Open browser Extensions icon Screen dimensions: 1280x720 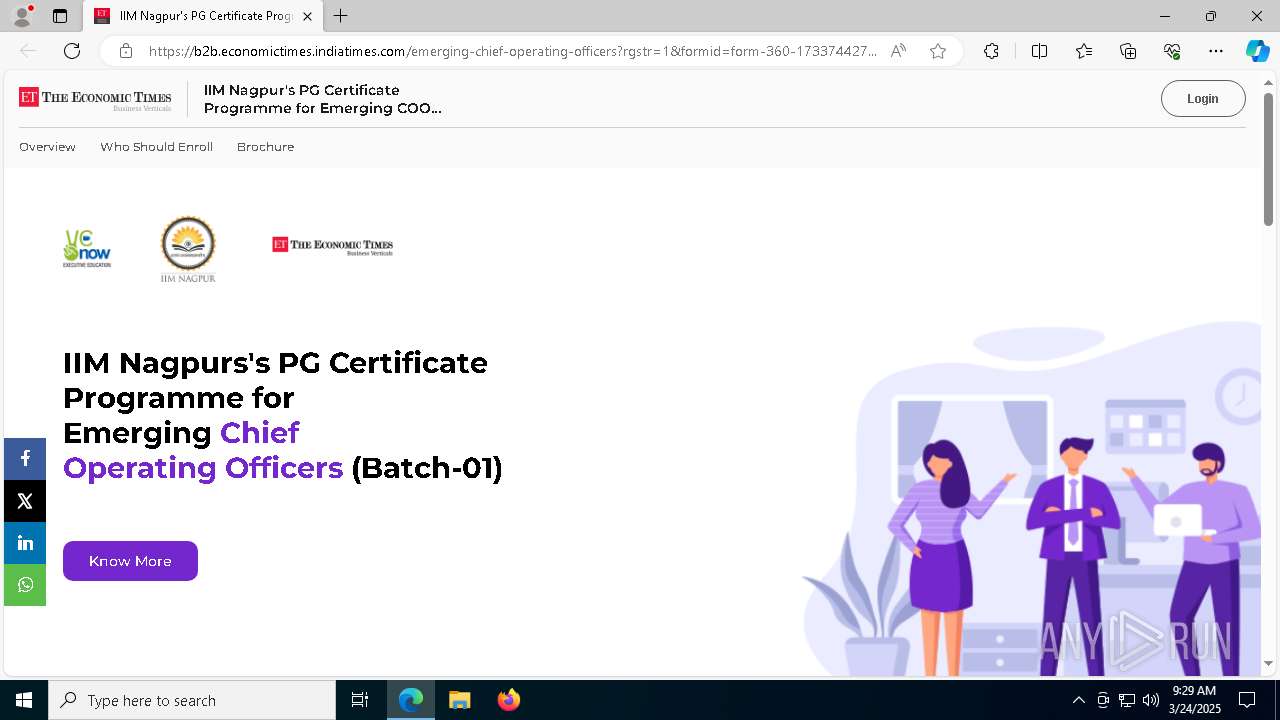[x=991, y=51]
